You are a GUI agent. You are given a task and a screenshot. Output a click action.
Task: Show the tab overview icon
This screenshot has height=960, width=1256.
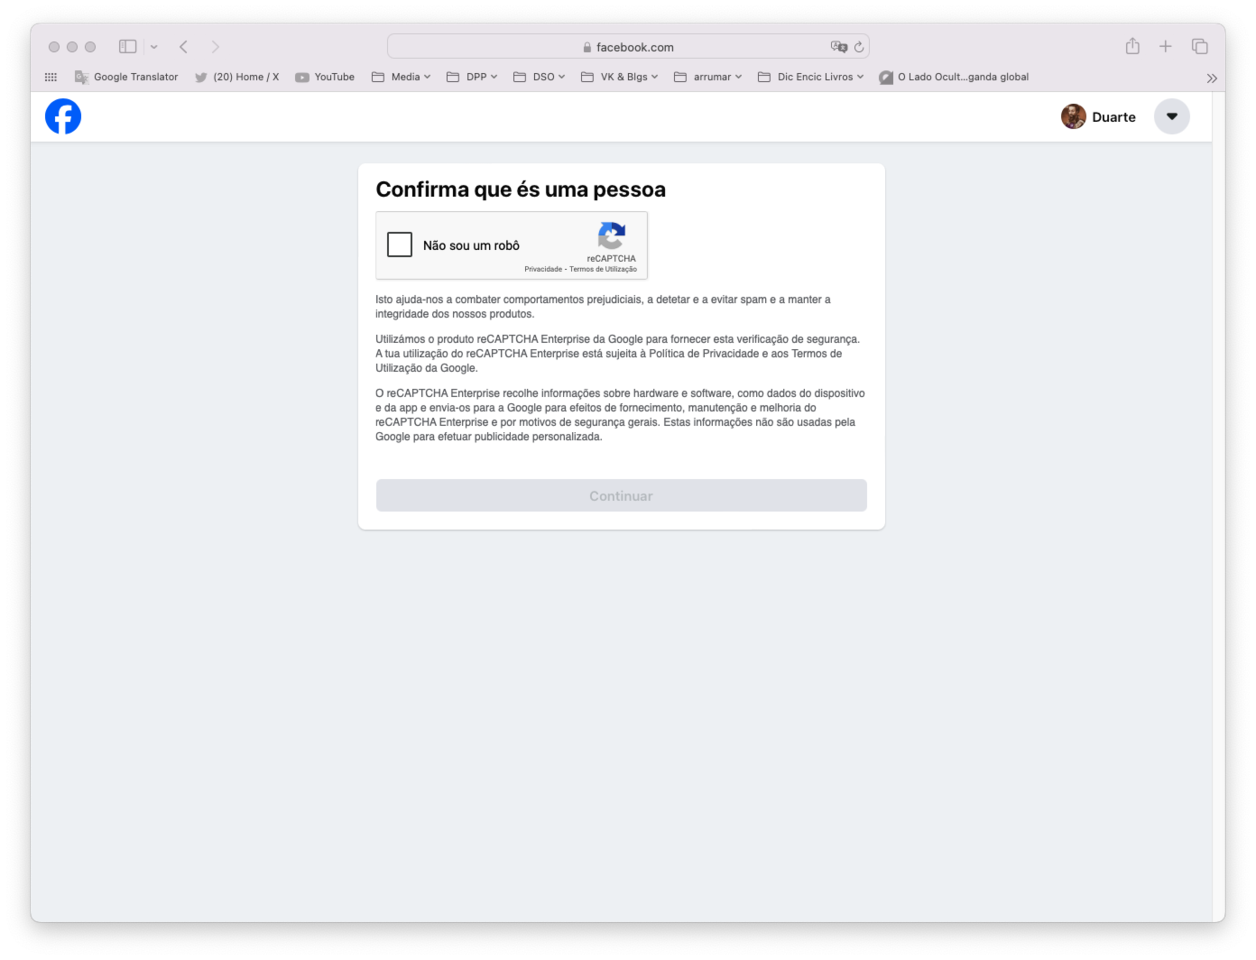1200,47
